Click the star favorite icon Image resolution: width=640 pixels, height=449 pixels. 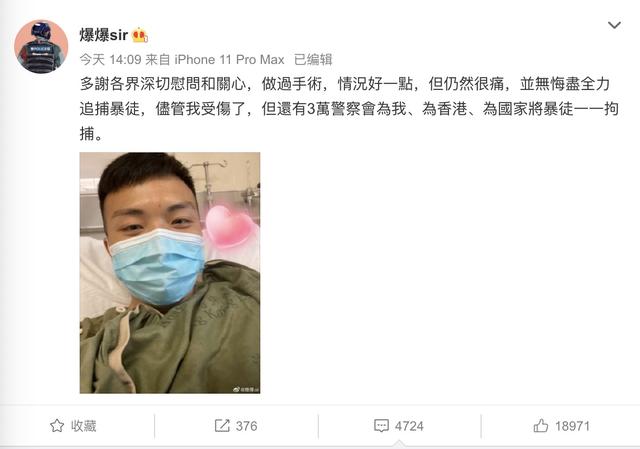pyautogui.click(x=57, y=426)
